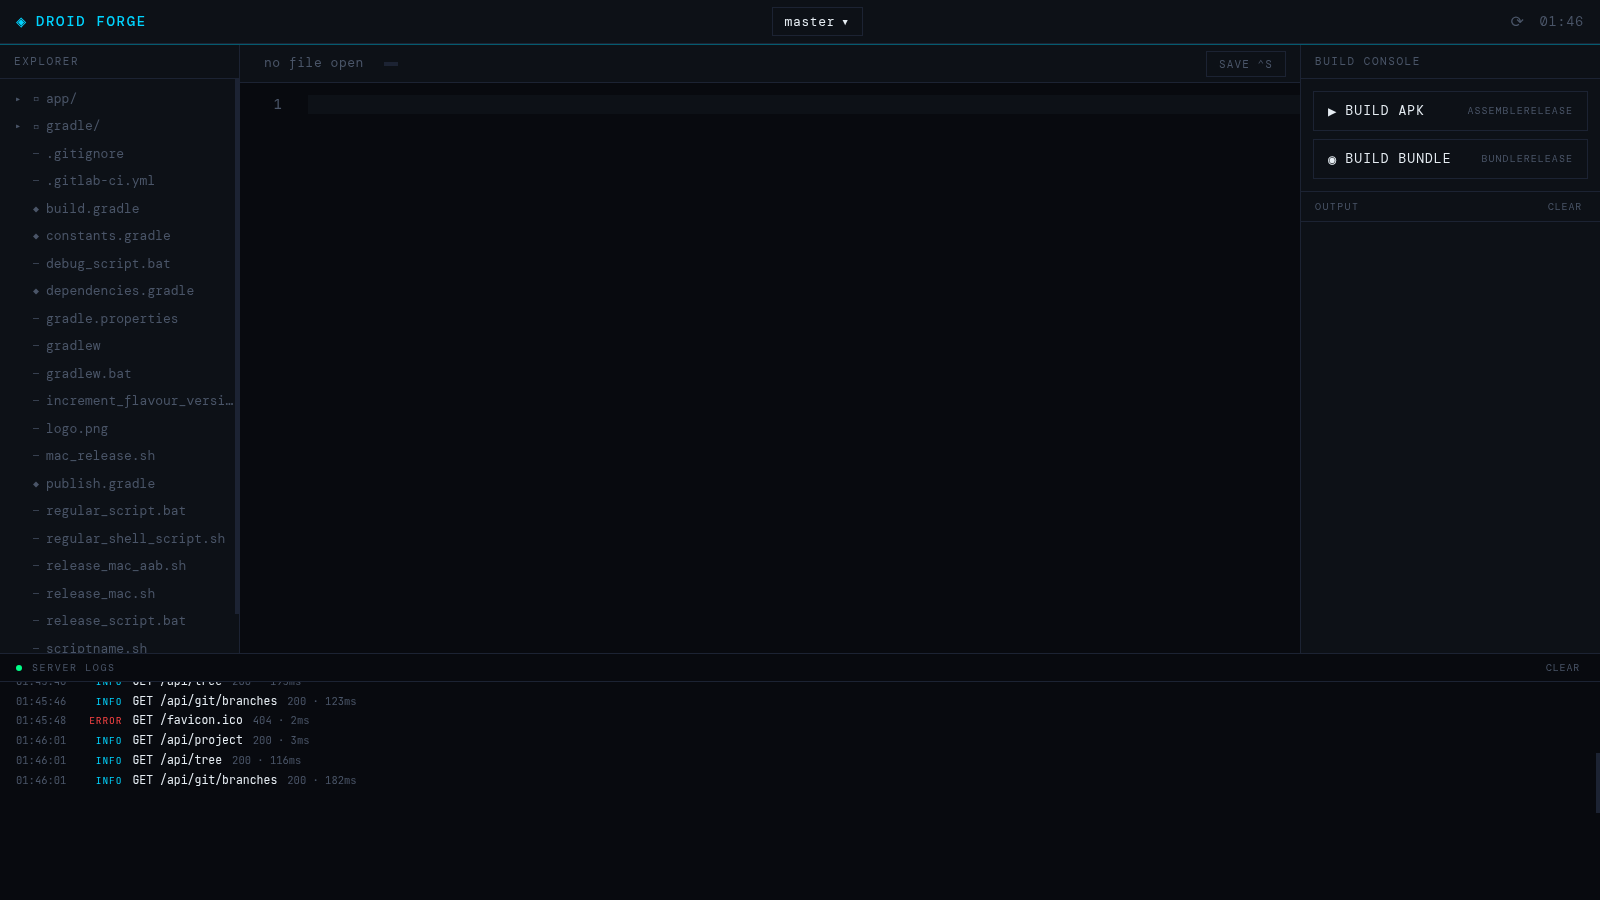Switch to the OUTPUT tab
The image size is (1600, 900).
coord(1337,206)
